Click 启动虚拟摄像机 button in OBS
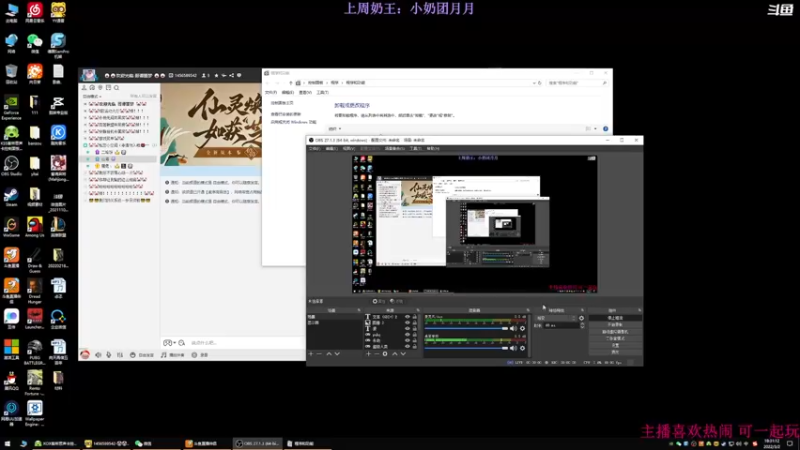Image resolution: width=800 pixels, height=450 pixels. pyautogui.click(x=615, y=332)
